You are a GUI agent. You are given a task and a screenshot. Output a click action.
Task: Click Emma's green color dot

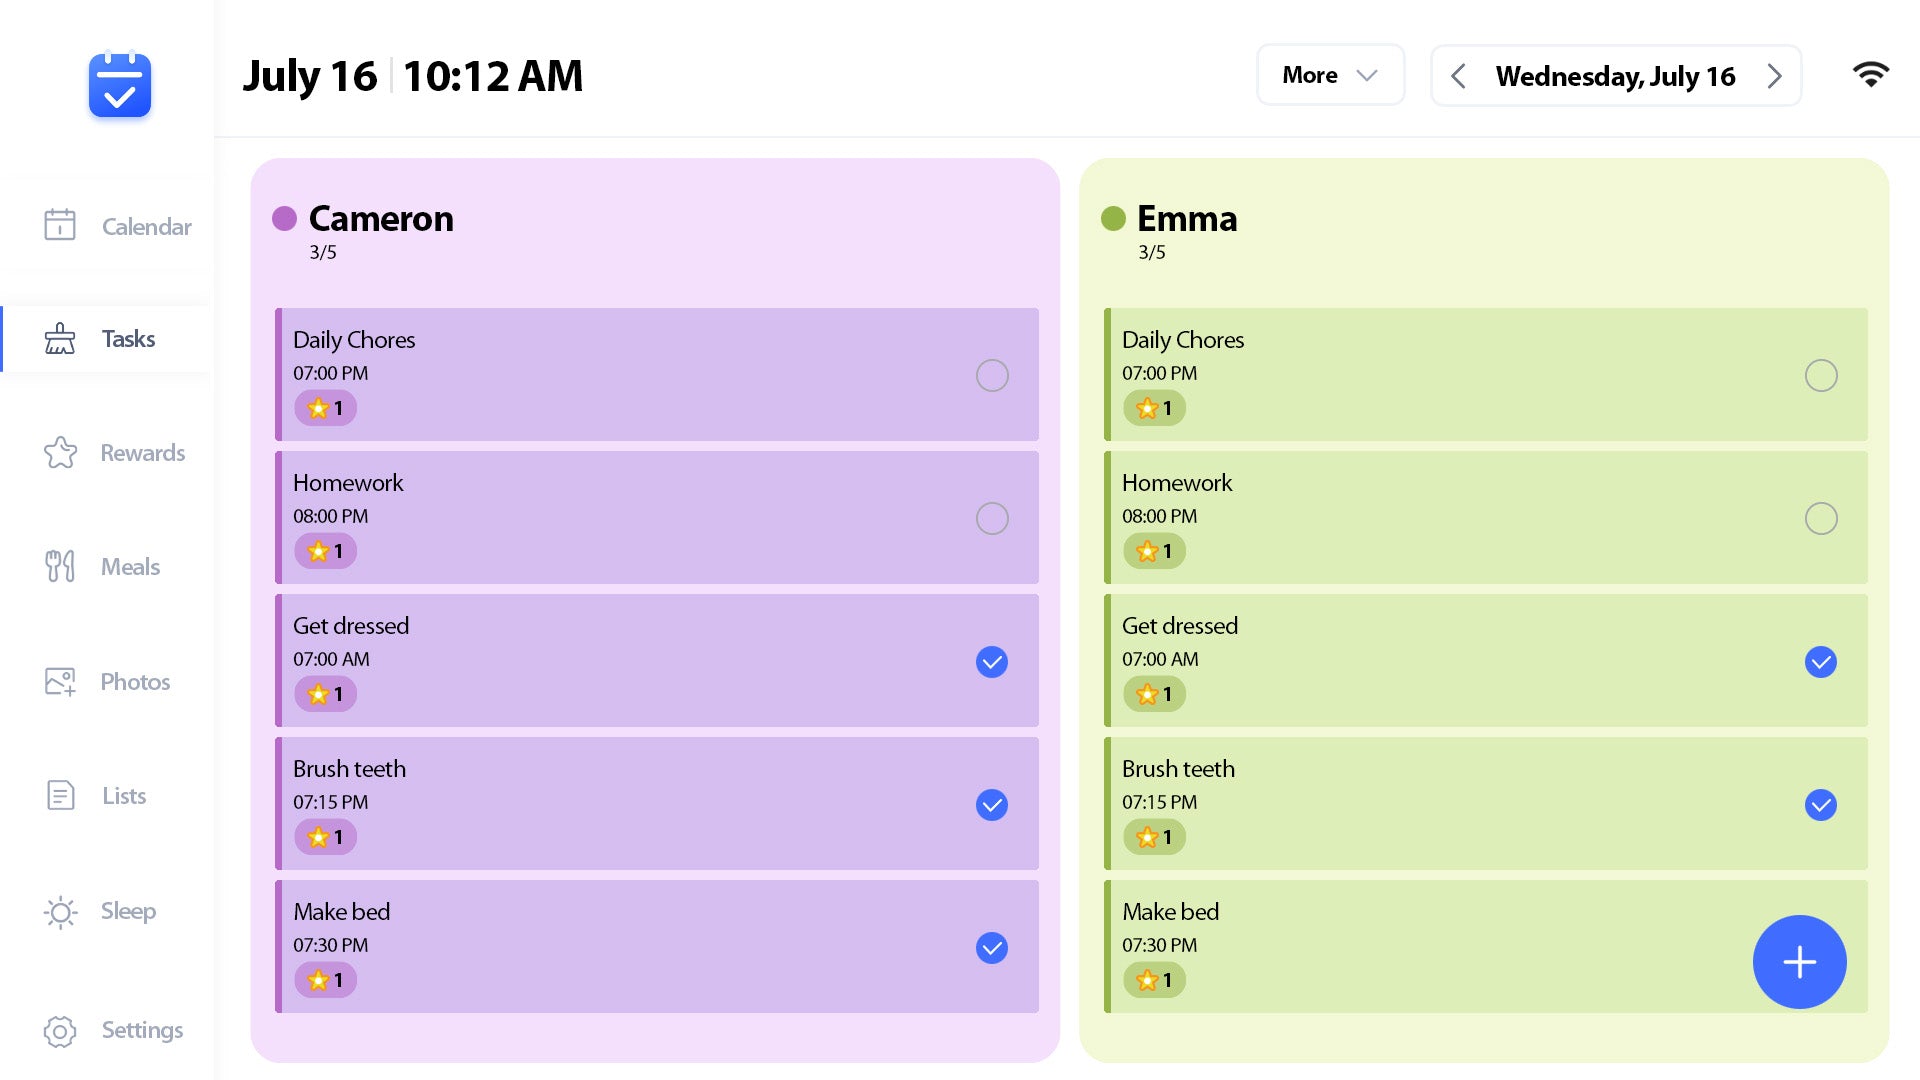point(1113,218)
